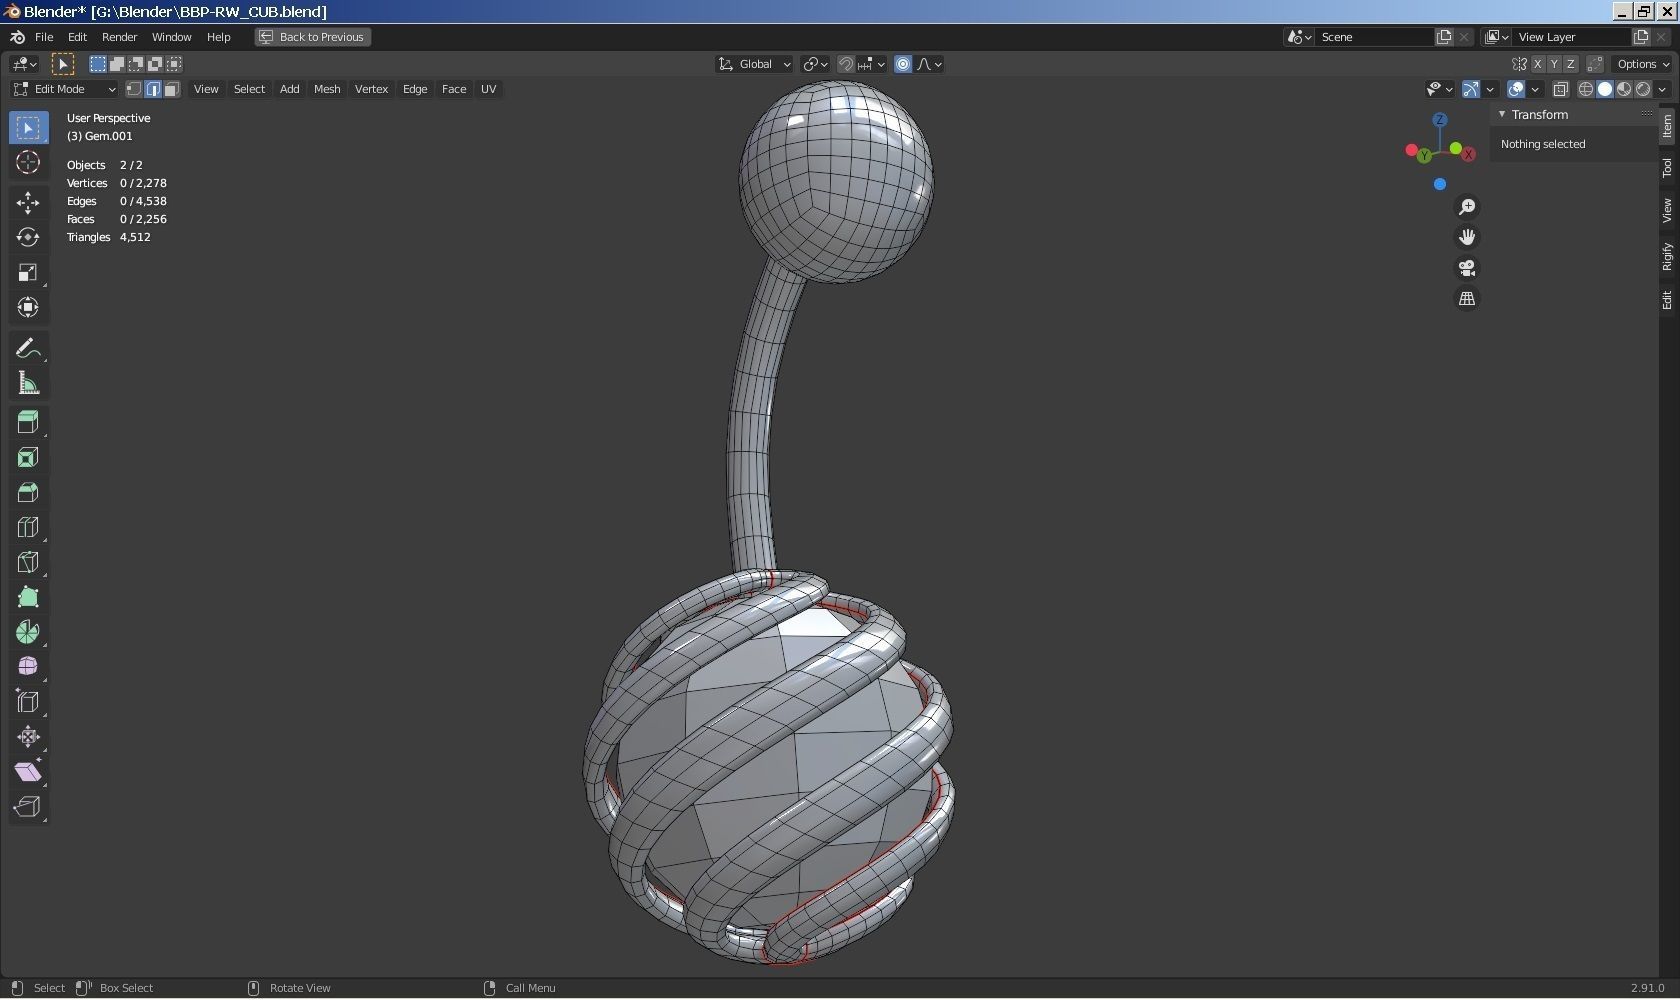Switch perspective/orthographic with grid icon
1680x1000 pixels.
pyautogui.click(x=1467, y=299)
